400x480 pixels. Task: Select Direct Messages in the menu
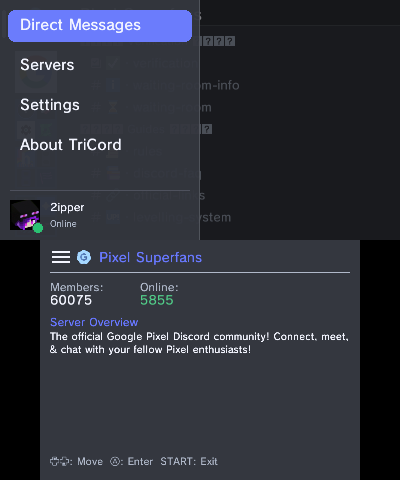(x=100, y=26)
